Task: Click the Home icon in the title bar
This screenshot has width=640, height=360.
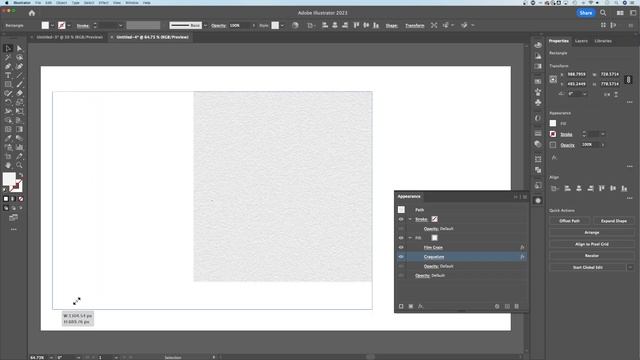Action: click(x=32, y=13)
